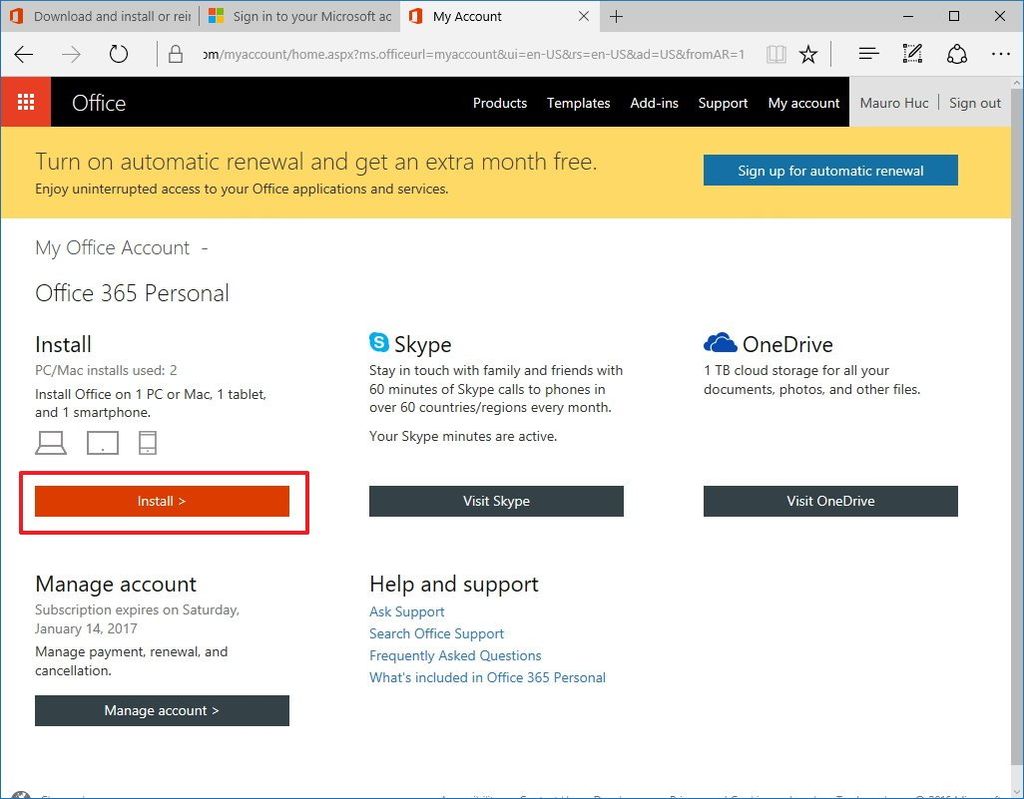
Task: Click the tablet install icon
Action: click(101, 442)
